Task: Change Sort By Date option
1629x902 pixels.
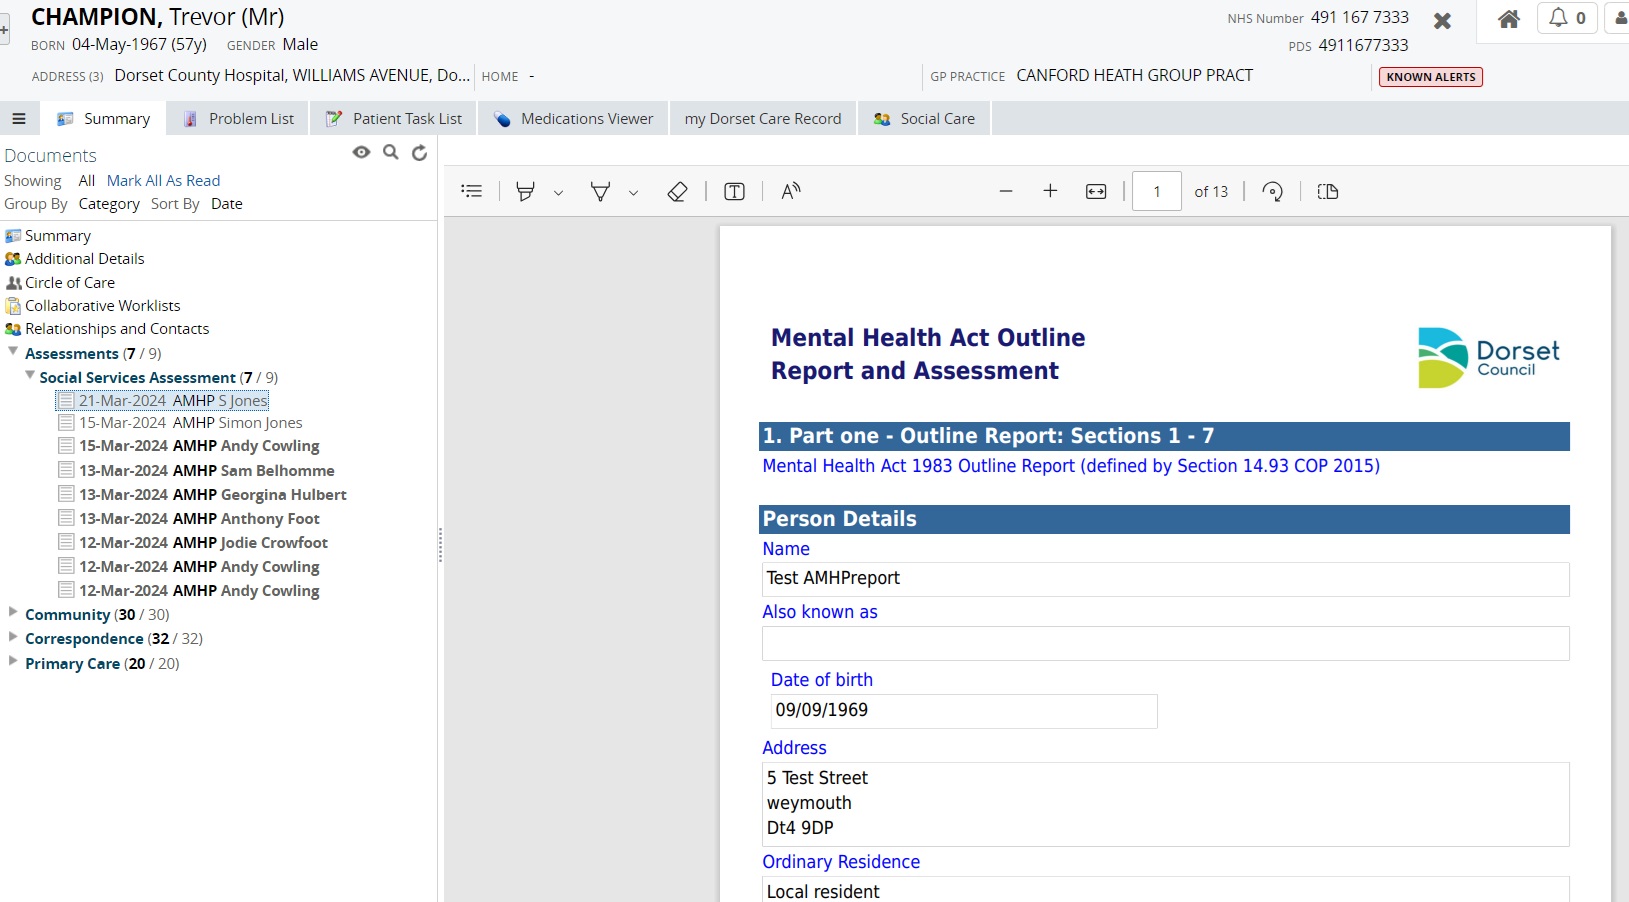Action: click(227, 204)
